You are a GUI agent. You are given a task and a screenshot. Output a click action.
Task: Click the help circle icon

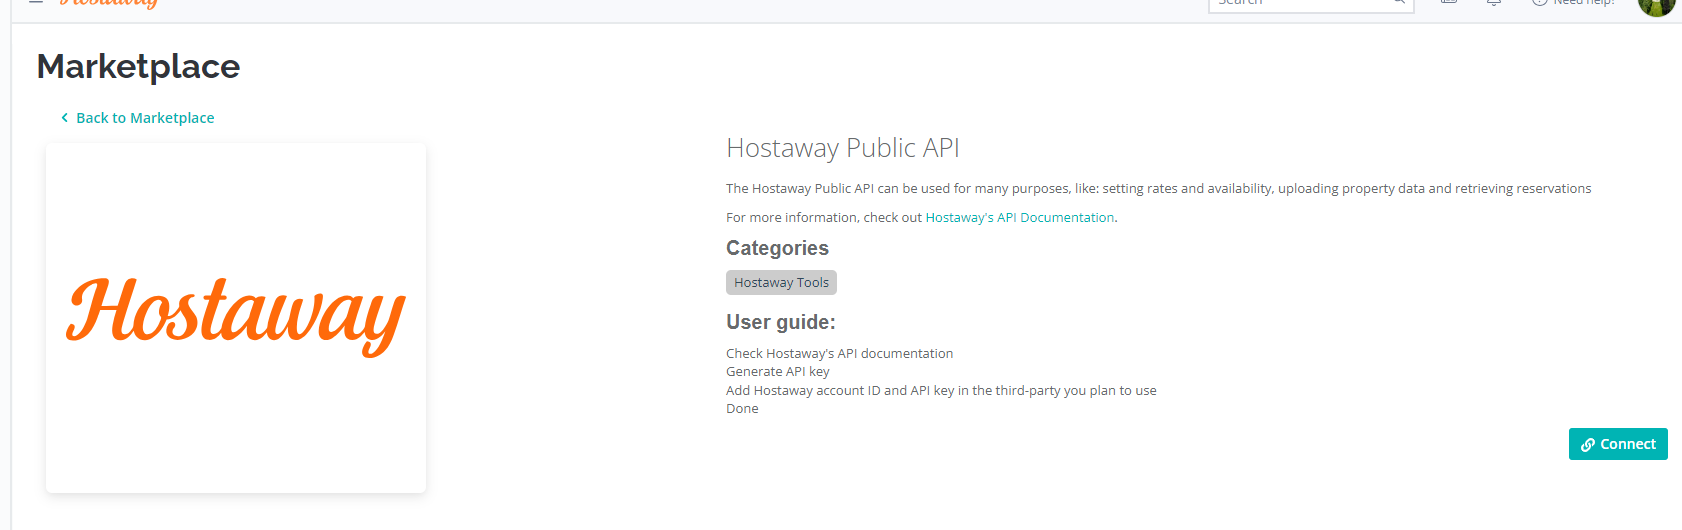click(1540, 3)
